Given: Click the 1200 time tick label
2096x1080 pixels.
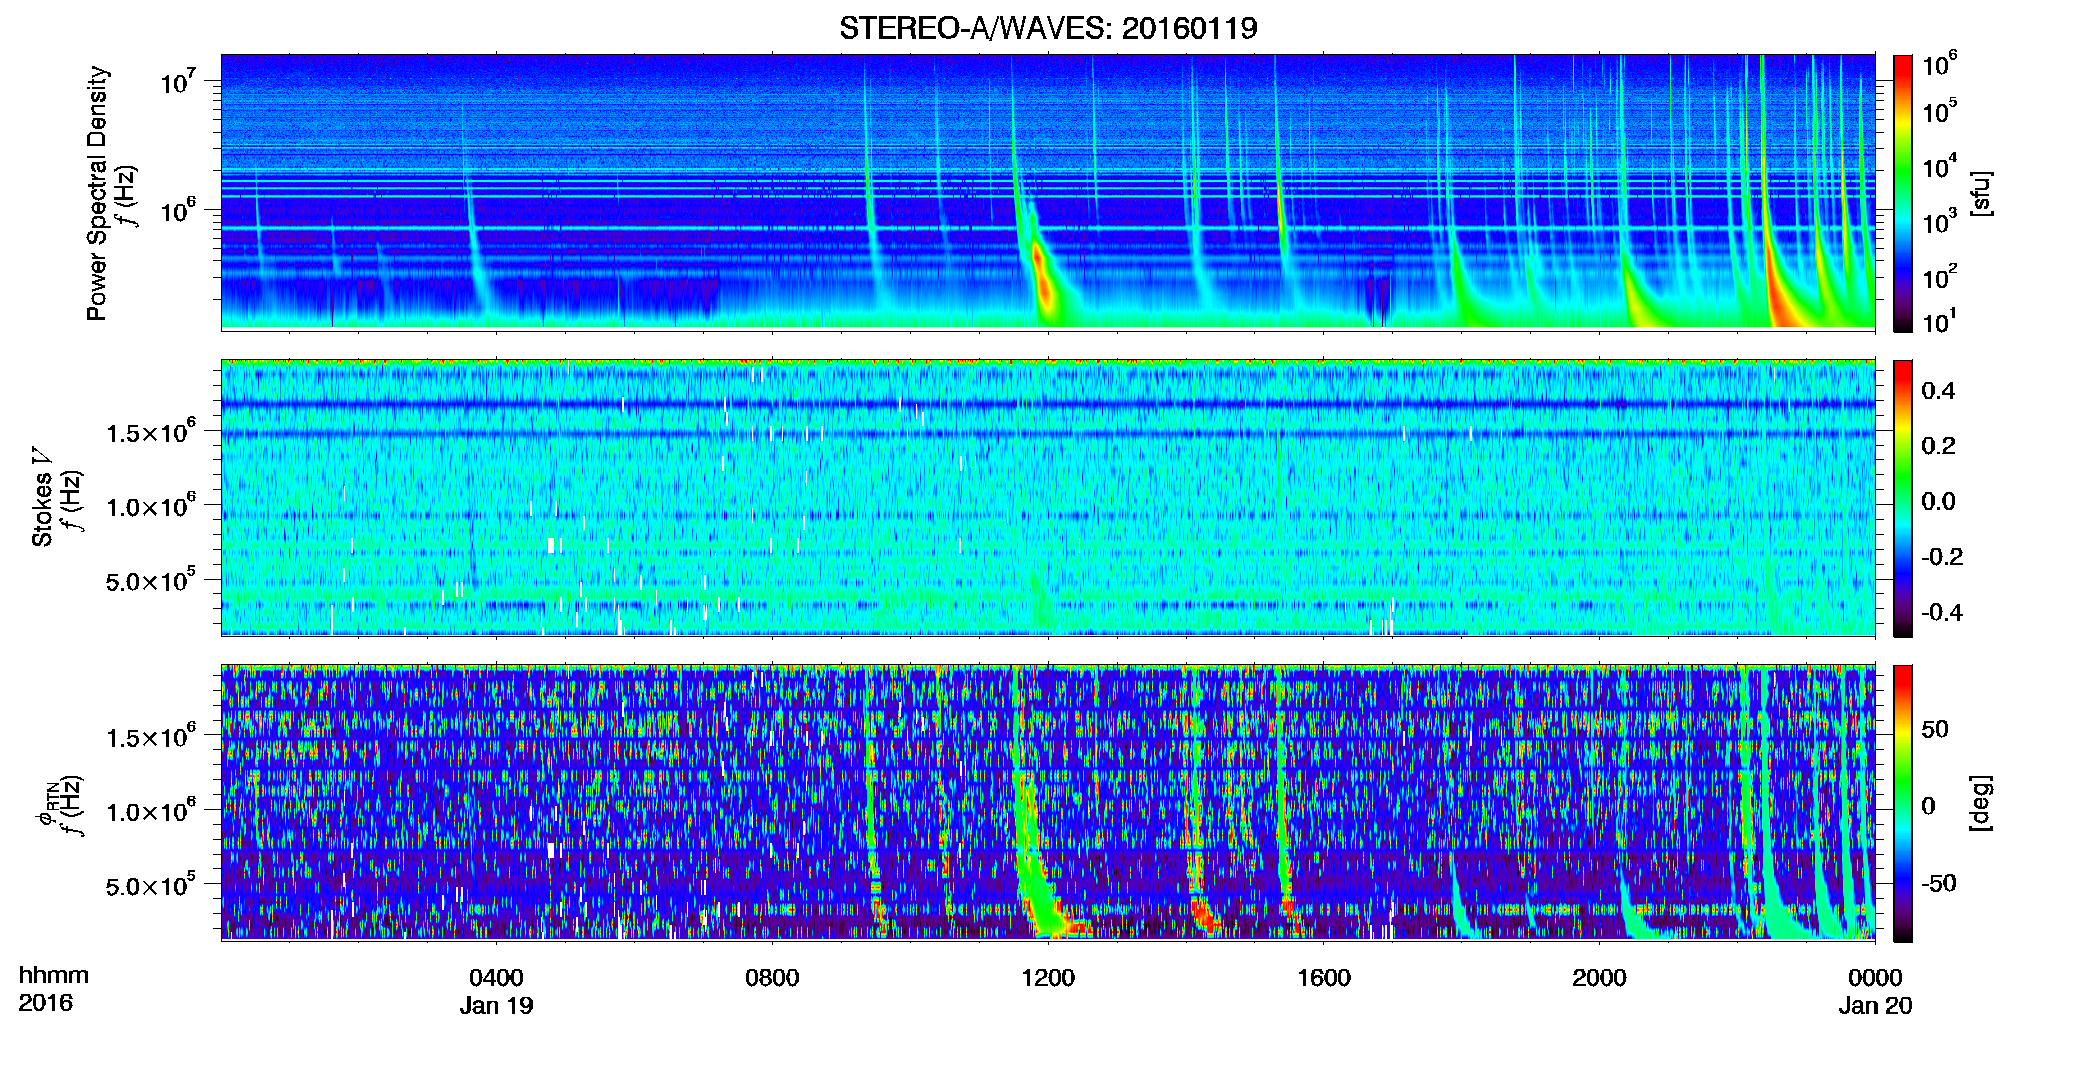Looking at the screenshot, I should click(1048, 977).
